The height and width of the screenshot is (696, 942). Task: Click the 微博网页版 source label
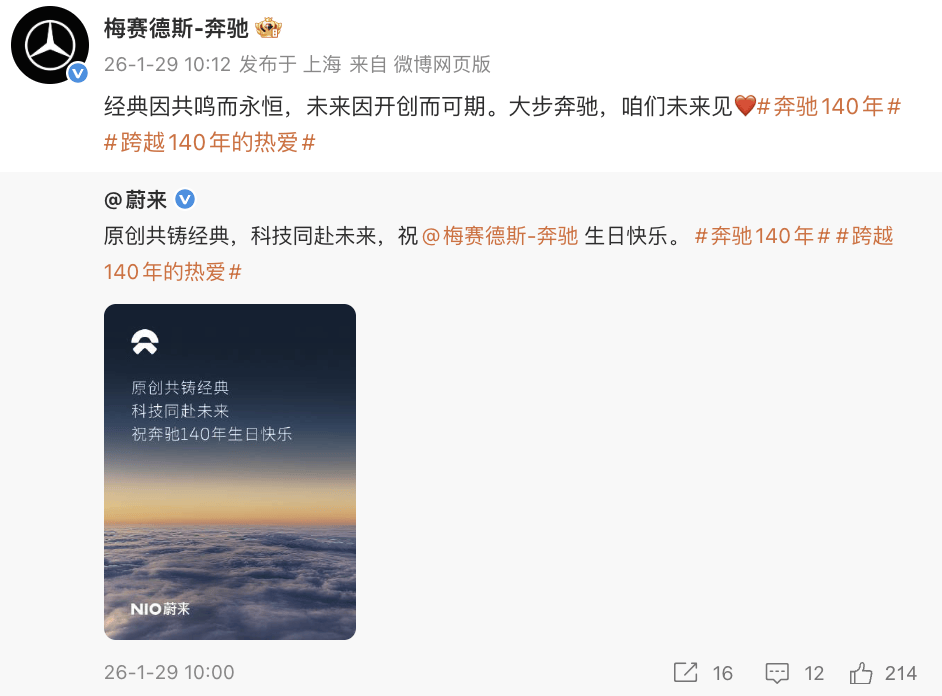(x=442, y=64)
